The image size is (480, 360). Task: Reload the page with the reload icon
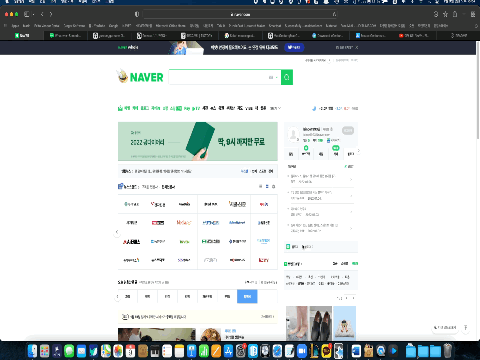[x=334, y=14]
